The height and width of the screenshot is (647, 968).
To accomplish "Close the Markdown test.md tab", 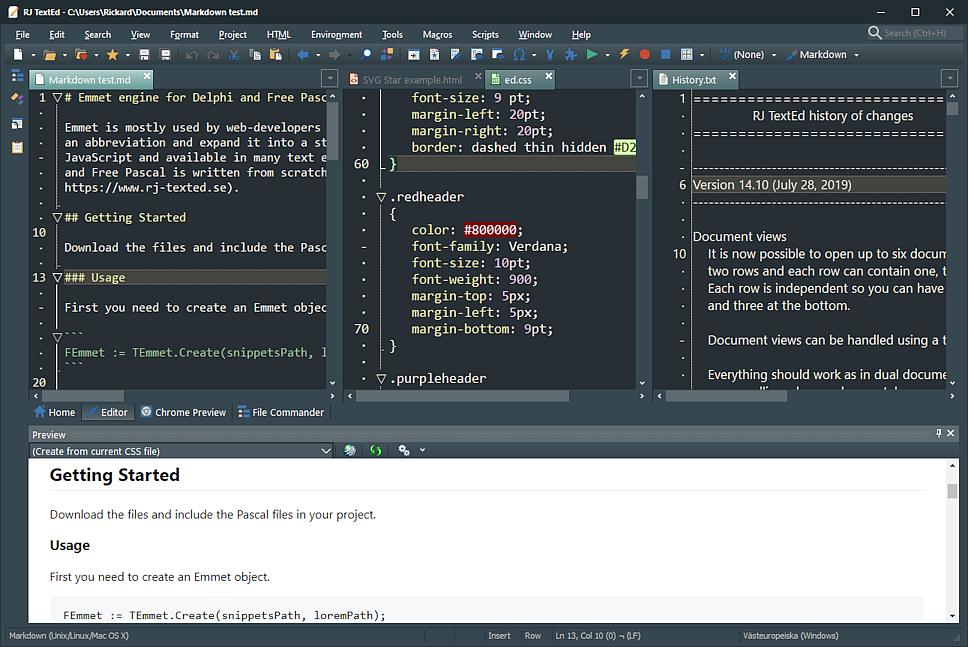I will 147,76.
